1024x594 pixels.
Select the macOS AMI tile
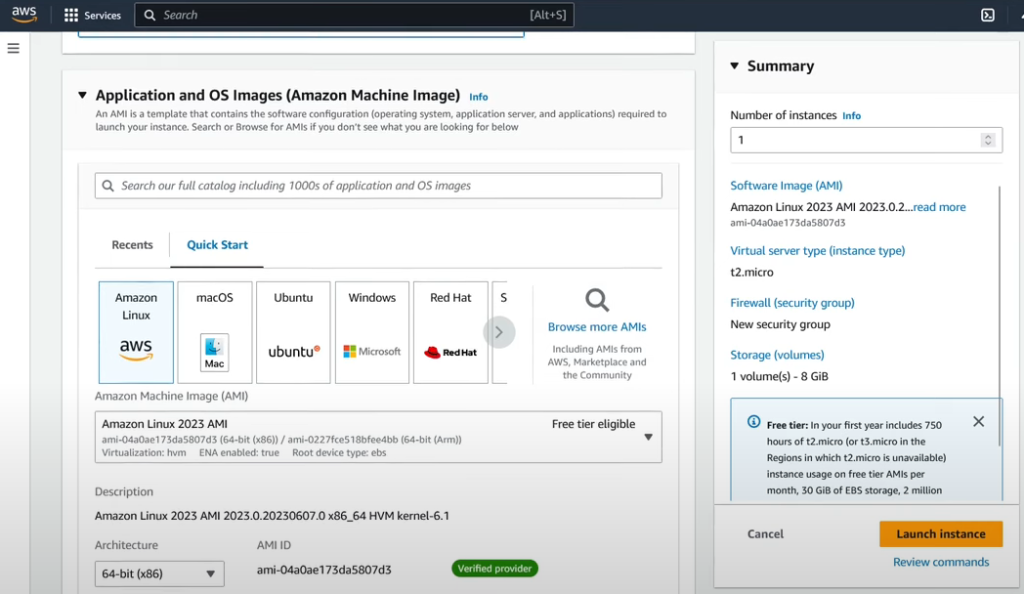pos(215,332)
